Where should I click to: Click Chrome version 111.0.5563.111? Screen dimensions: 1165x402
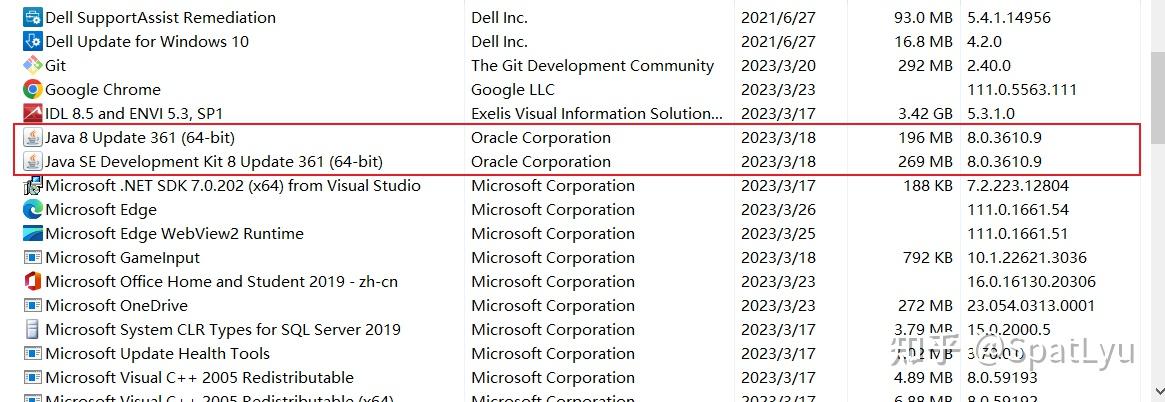(x=1022, y=89)
